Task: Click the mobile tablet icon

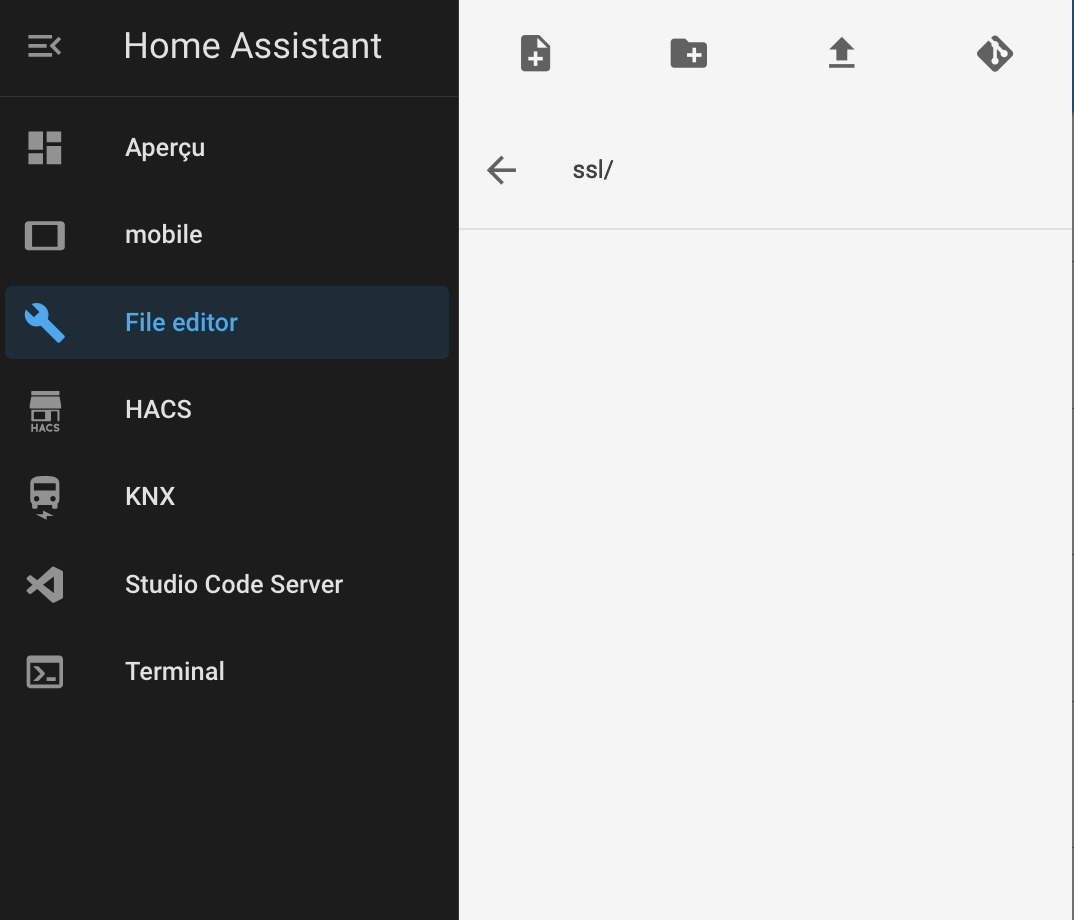Action: (x=45, y=235)
